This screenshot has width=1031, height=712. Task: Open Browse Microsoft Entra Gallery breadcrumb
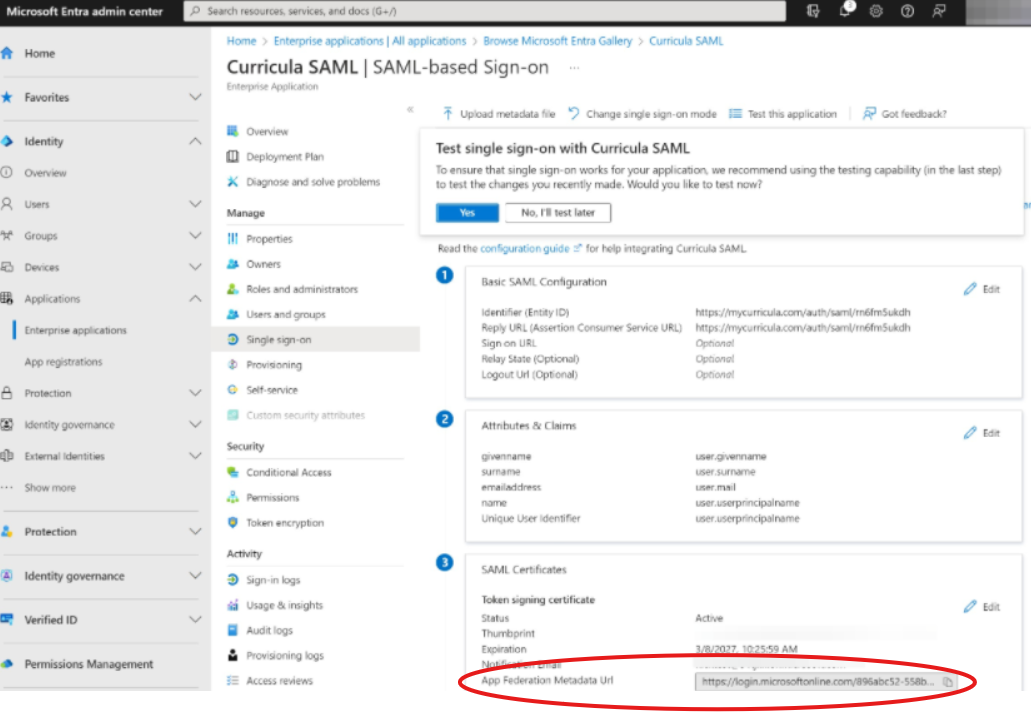(x=558, y=41)
